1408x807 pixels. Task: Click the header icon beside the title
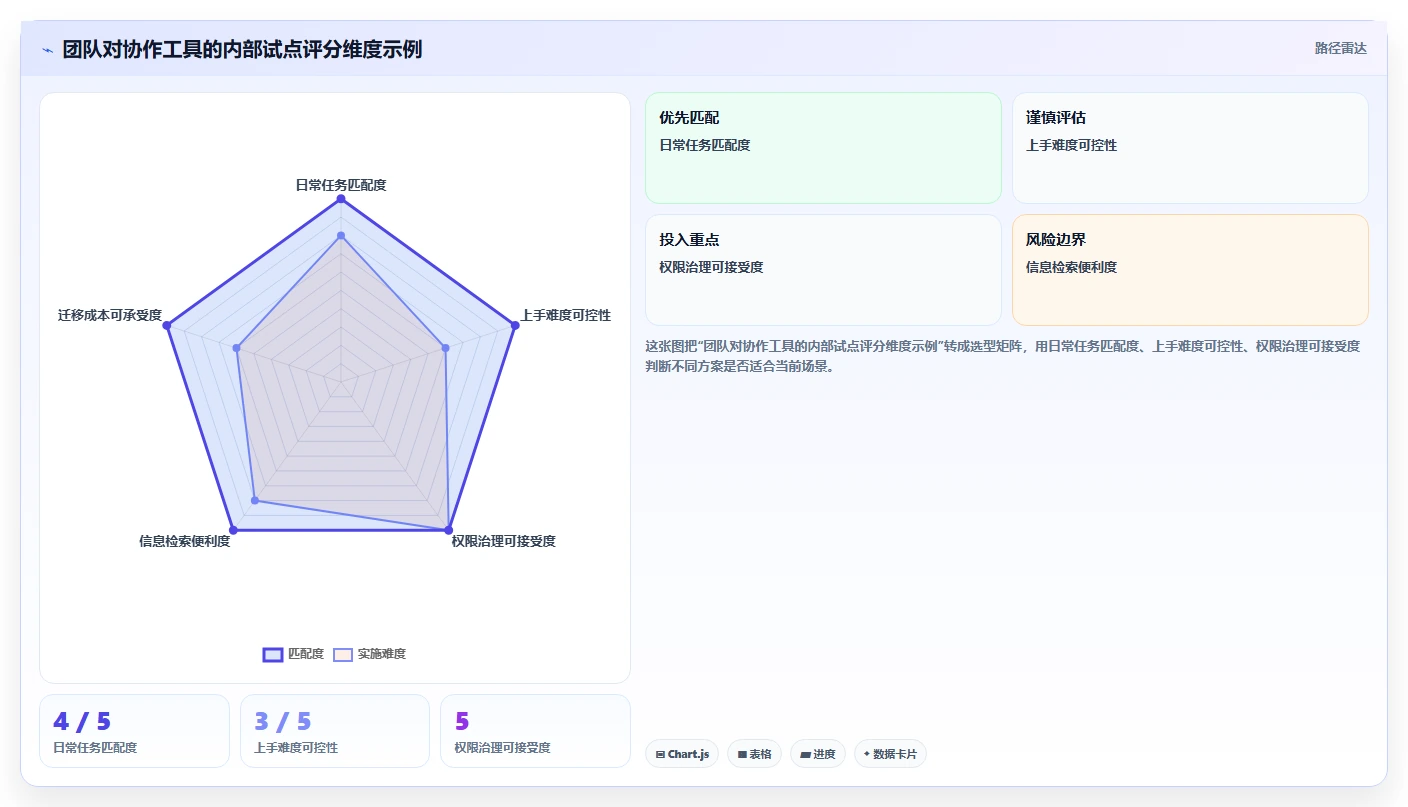click(x=47, y=49)
